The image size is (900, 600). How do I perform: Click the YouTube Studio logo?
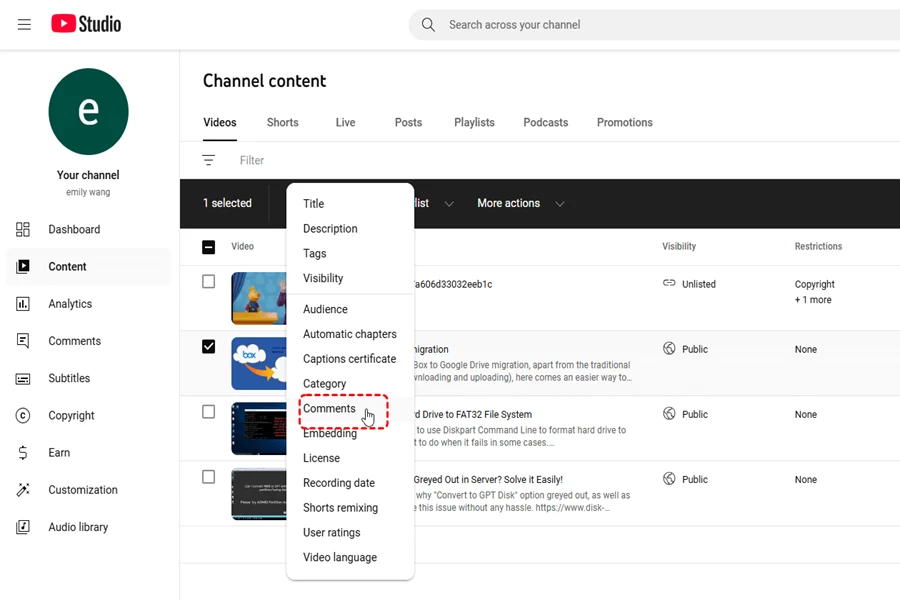click(x=86, y=24)
